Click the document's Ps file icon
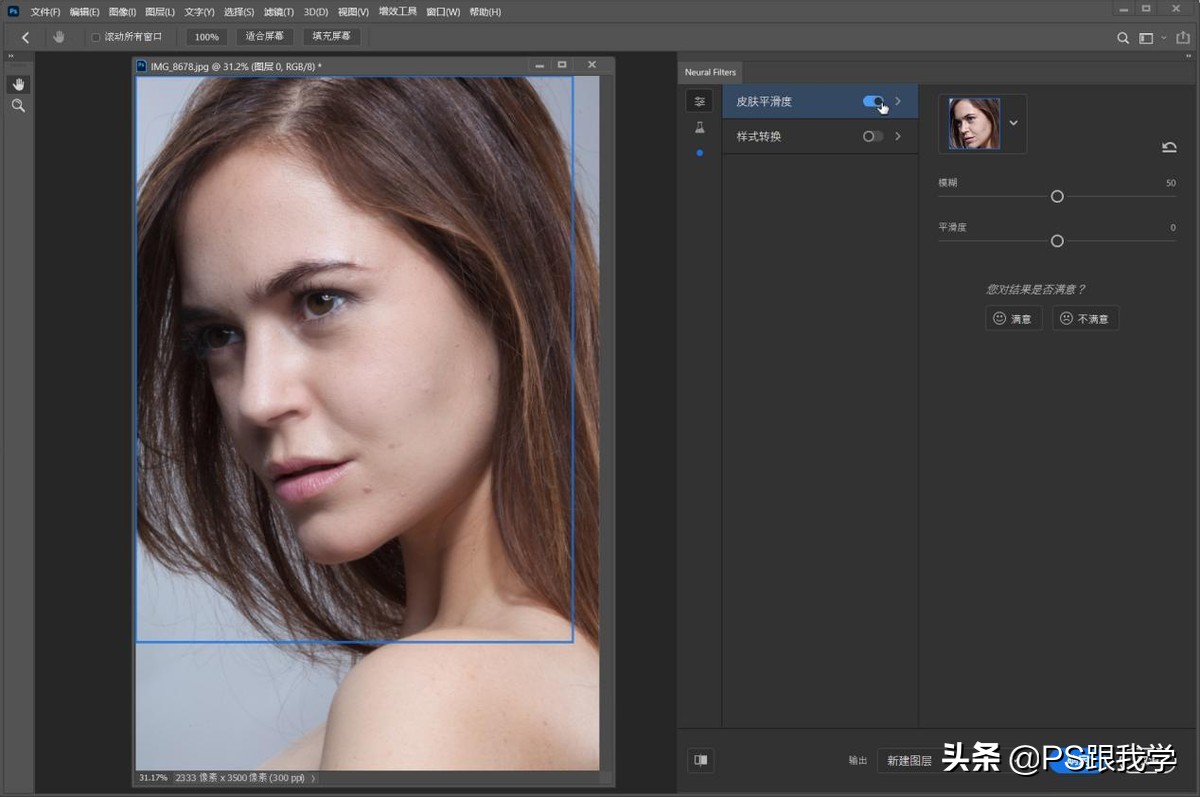This screenshot has width=1200, height=797. [142, 66]
